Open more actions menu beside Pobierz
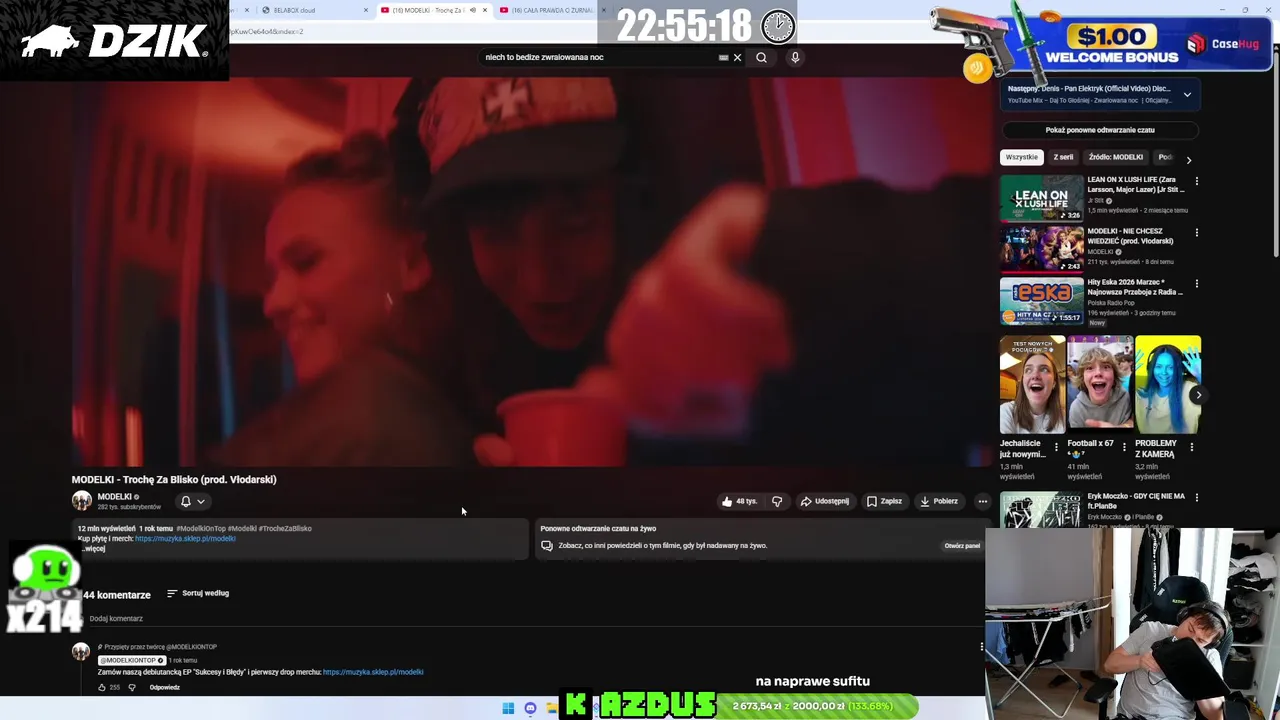The image size is (1280, 720). point(983,501)
